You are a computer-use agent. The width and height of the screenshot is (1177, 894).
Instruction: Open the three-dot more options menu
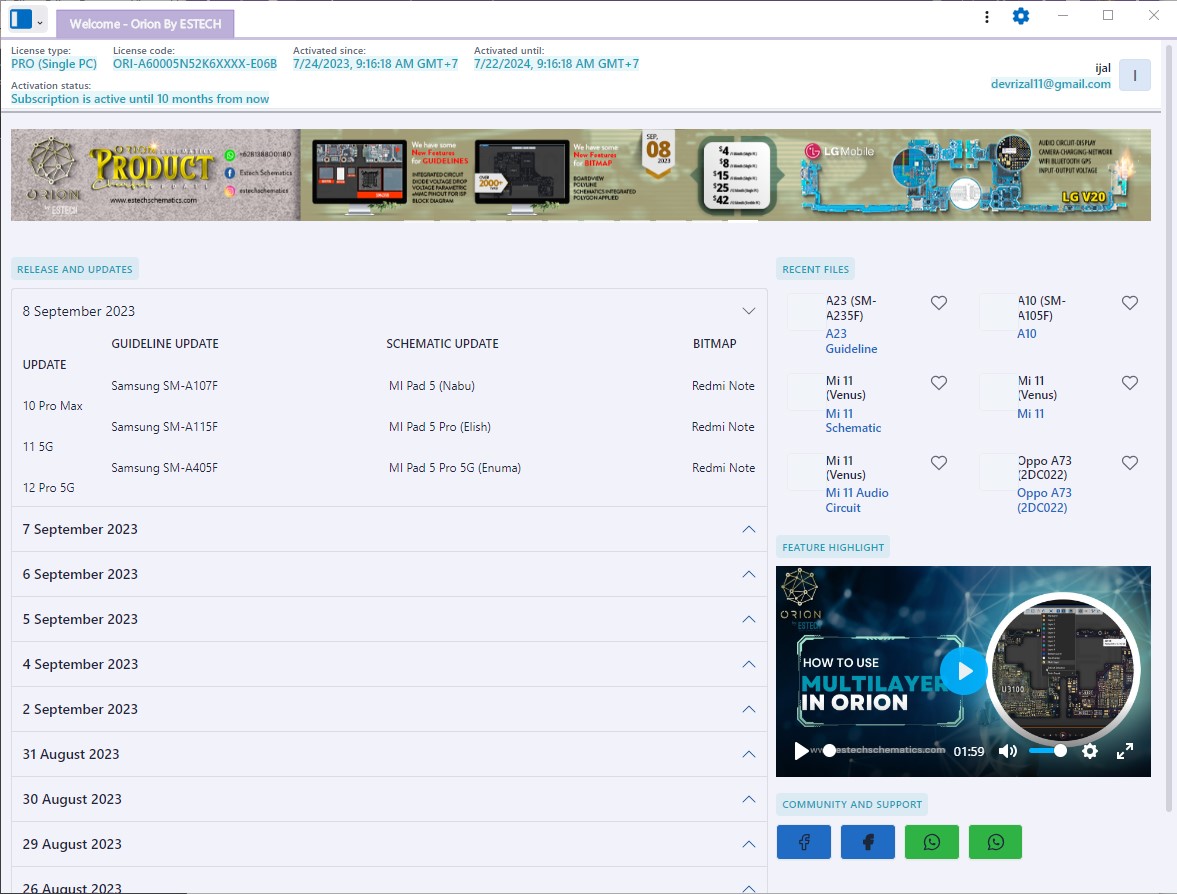[986, 17]
